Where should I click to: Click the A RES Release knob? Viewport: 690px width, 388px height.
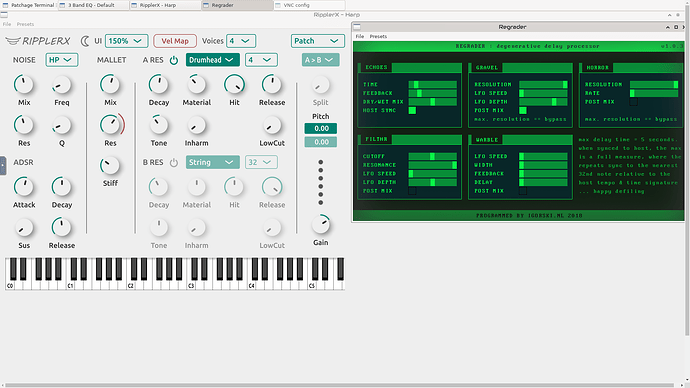pos(272,84)
